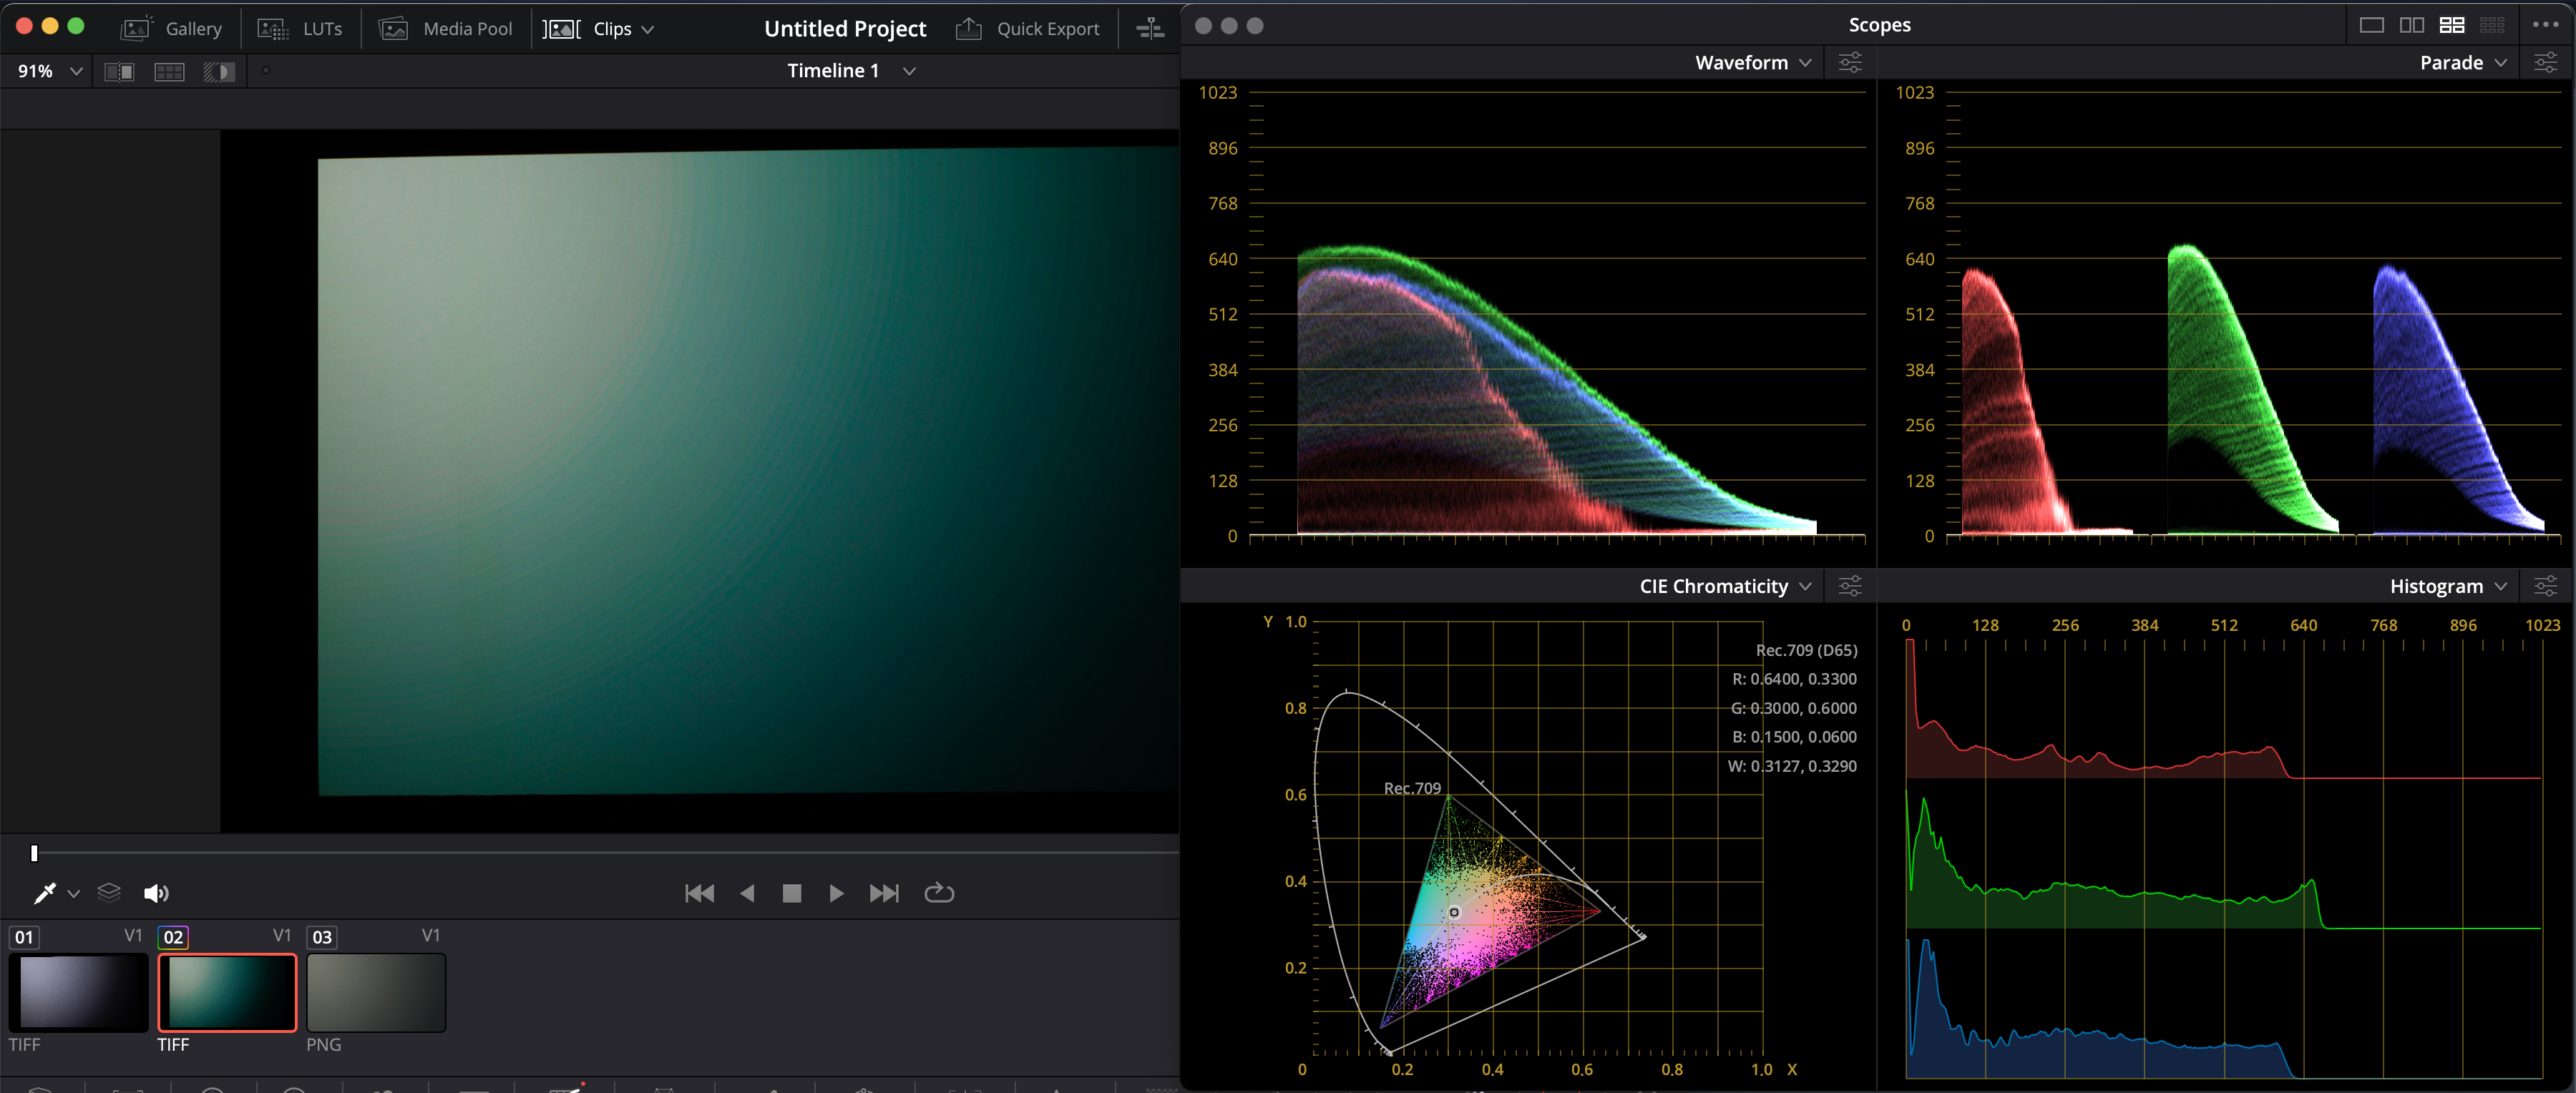
Task: Open CIE Chromaticity scope settings
Action: coord(1850,586)
